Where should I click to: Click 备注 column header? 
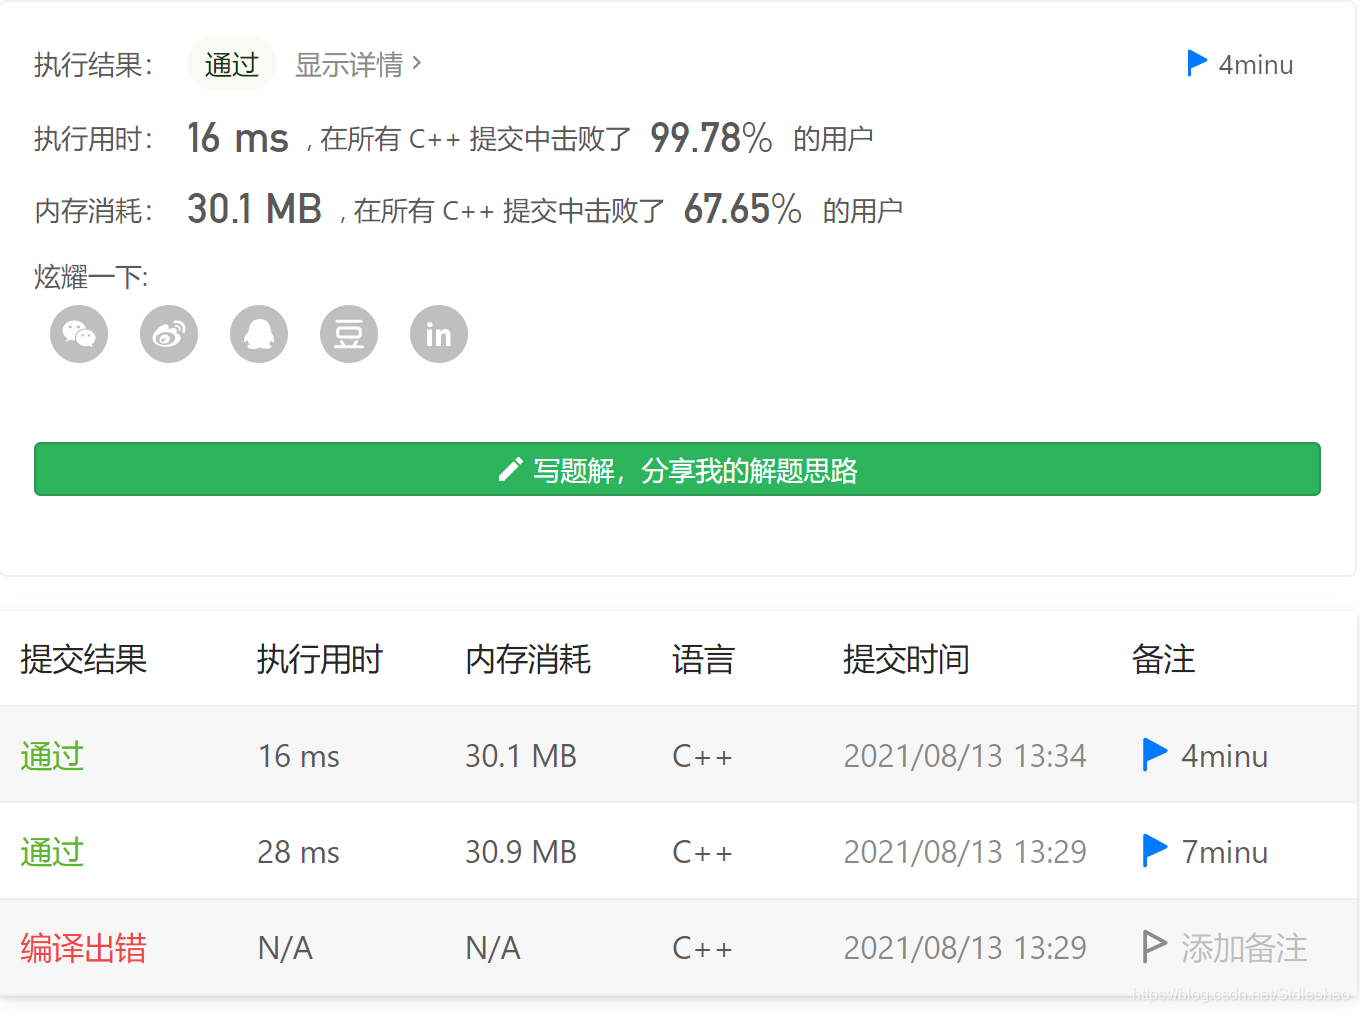tap(1163, 659)
